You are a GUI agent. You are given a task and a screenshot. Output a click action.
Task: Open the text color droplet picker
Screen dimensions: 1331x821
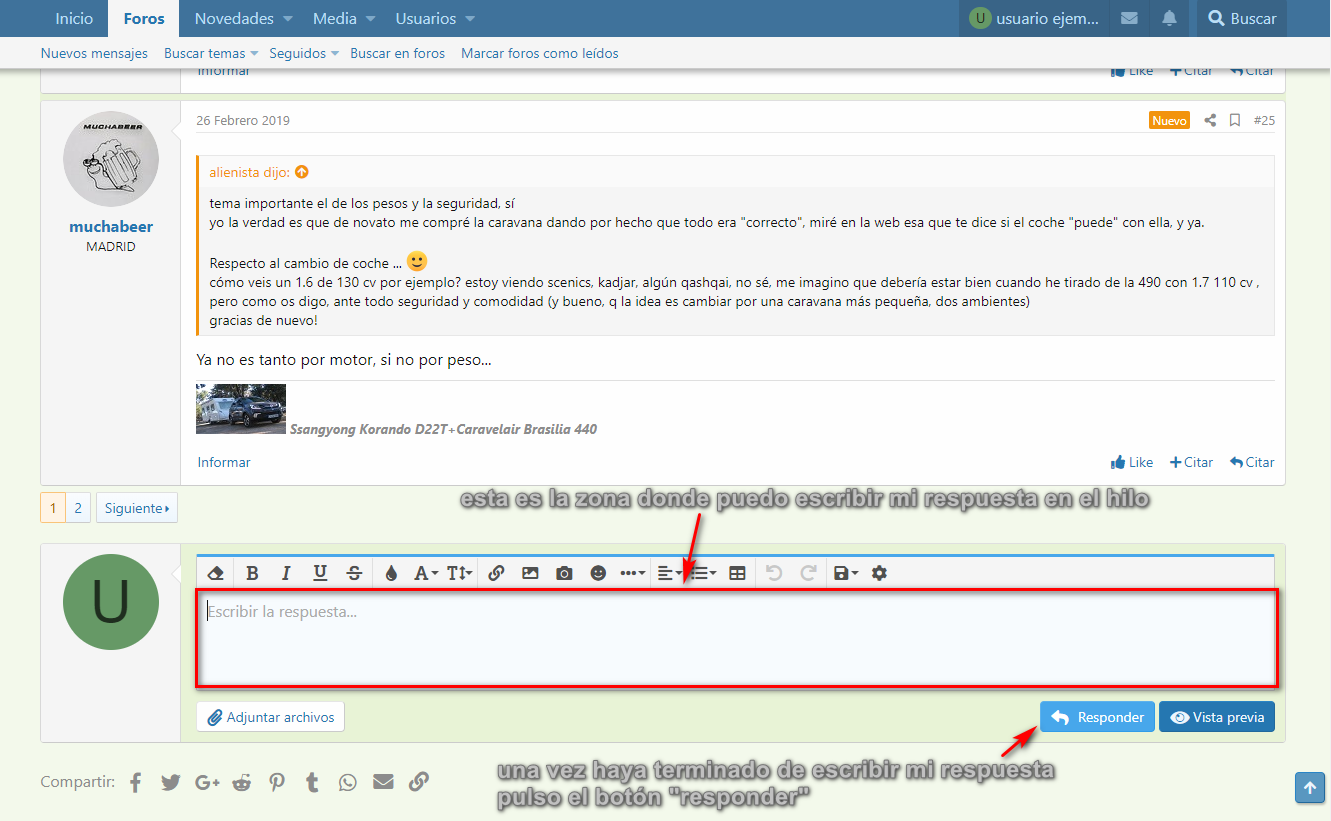[x=391, y=573]
